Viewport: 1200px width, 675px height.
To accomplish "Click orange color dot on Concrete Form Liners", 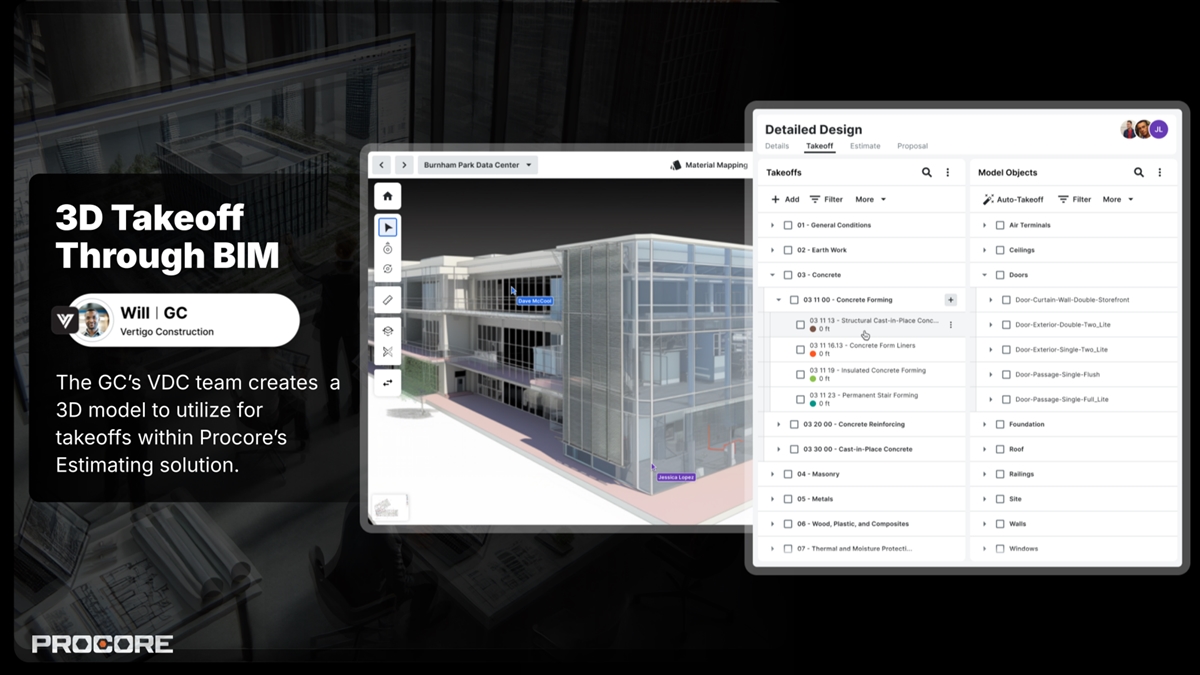I will [x=813, y=354].
